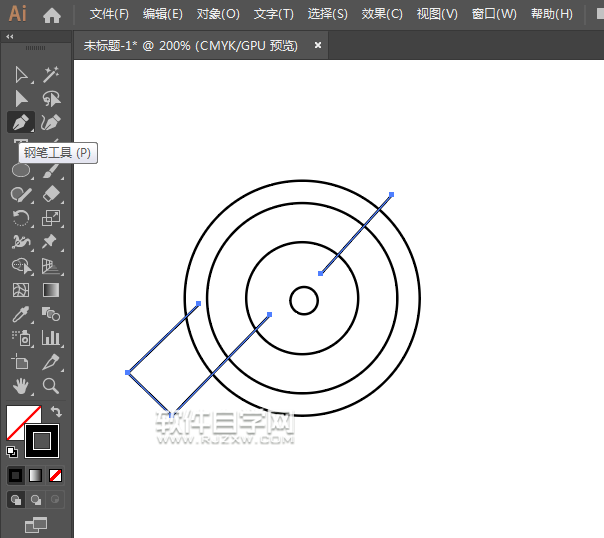Click the small center circle on canvas
Viewport: 604px width, 538px height.
click(x=304, y=300)
